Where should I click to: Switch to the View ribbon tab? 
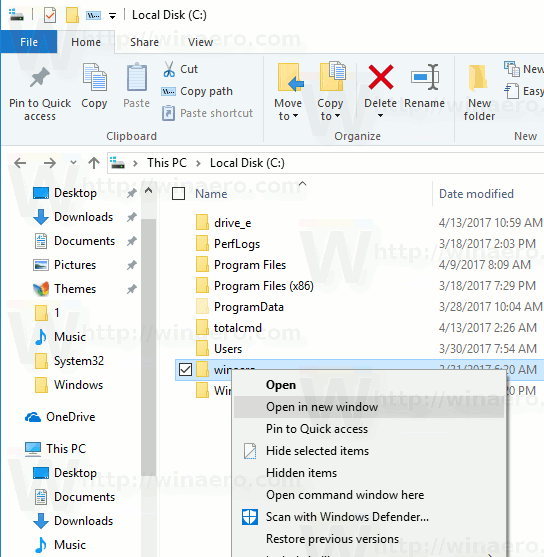200,42
